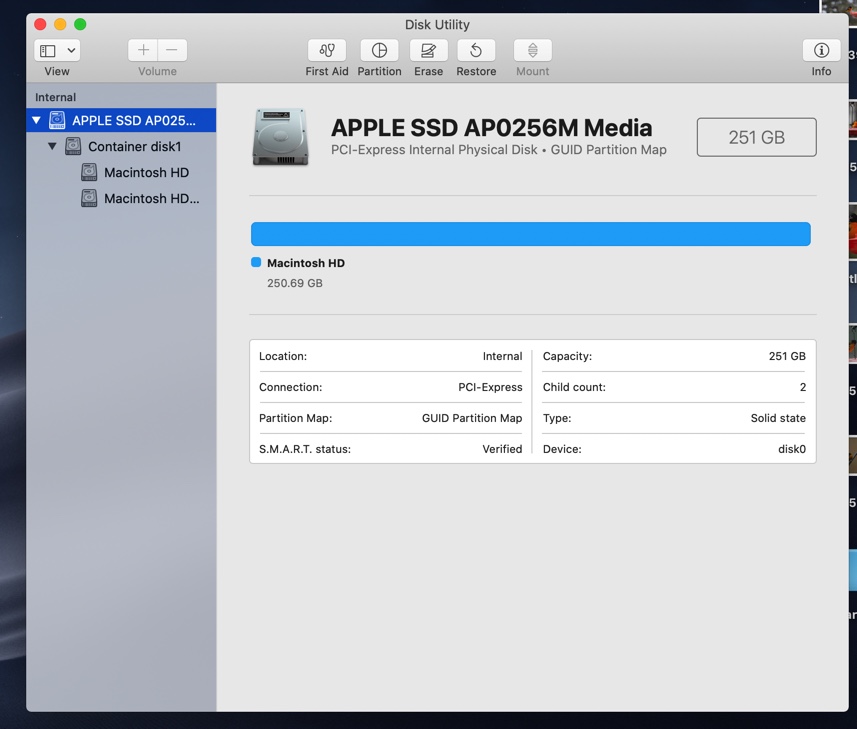This screenshot has width=857, height=729.
Task: Click the blue Macintosh HD legend swatch
Action: click(256, 263)
